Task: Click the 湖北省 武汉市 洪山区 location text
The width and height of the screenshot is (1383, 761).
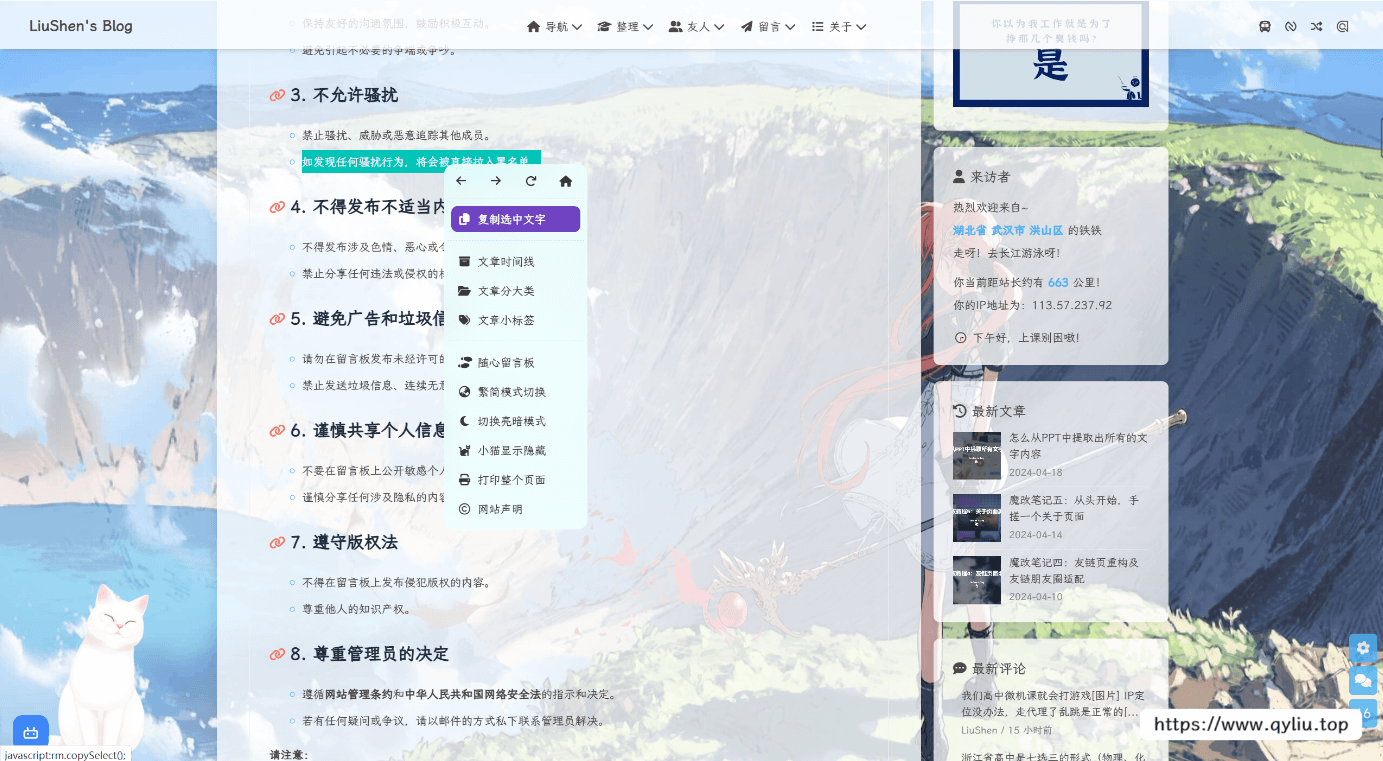Action: (1008, 230)
